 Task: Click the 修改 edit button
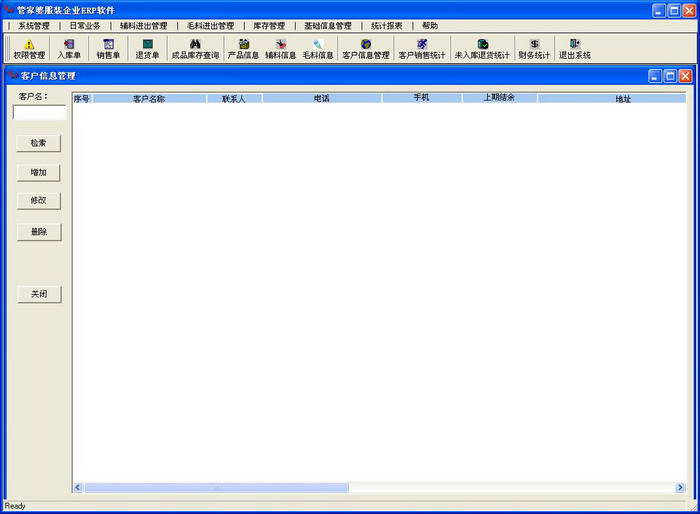tap(39, 201)
